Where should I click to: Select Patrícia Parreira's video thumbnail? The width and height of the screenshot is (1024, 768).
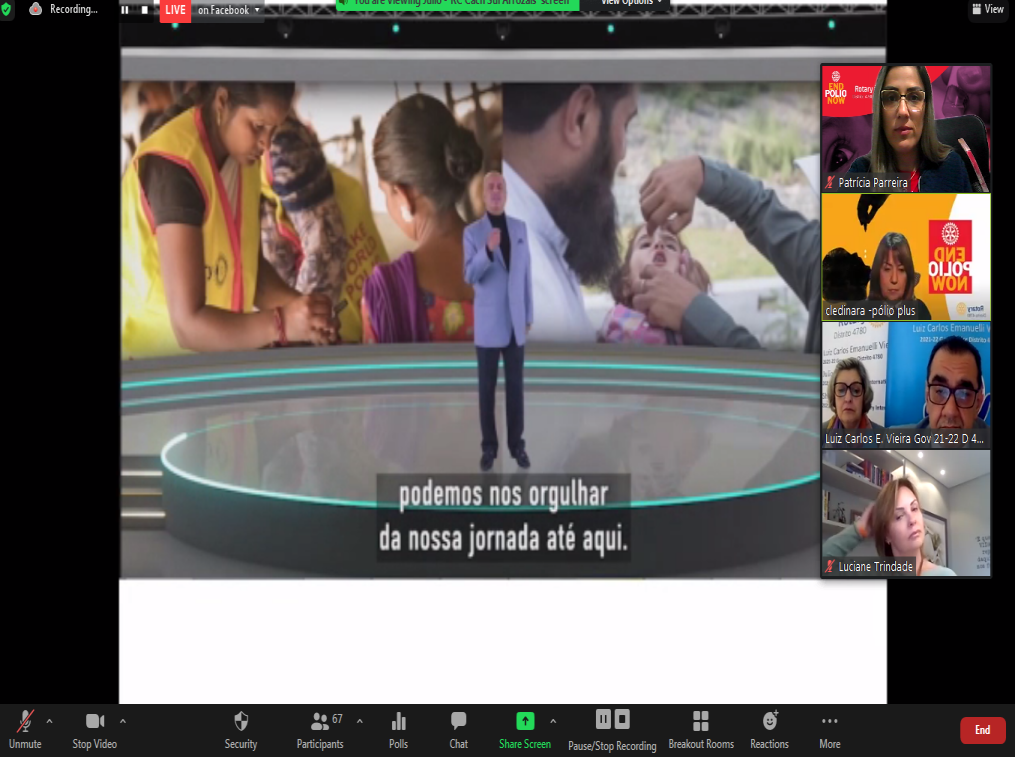[x=906, y=128]
